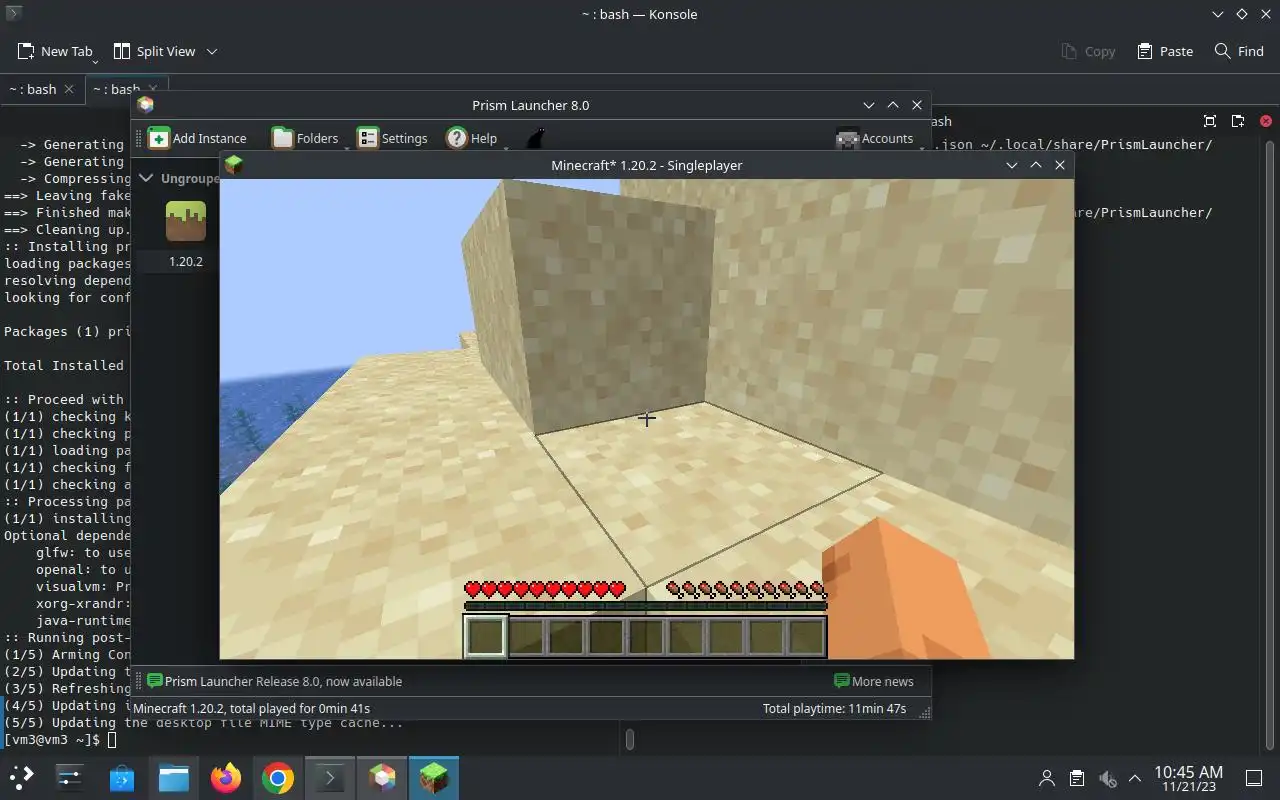1280x800 pixels.
Task: Switch to Konsole via taskbar icon
Action: pos(330,777)
